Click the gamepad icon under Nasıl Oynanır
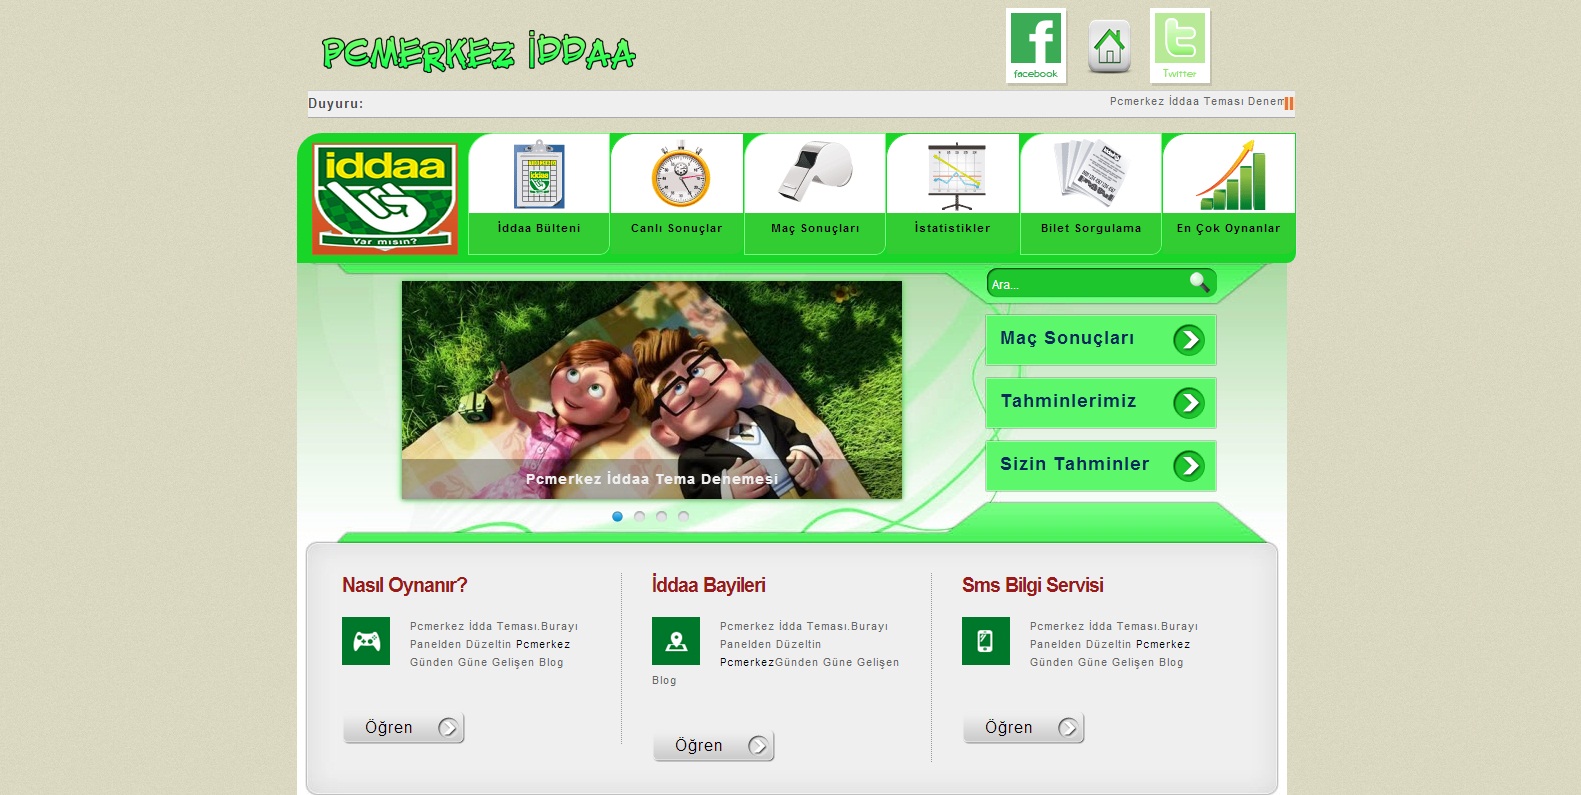The image size is (1581, 795). [x=366, y=641]
